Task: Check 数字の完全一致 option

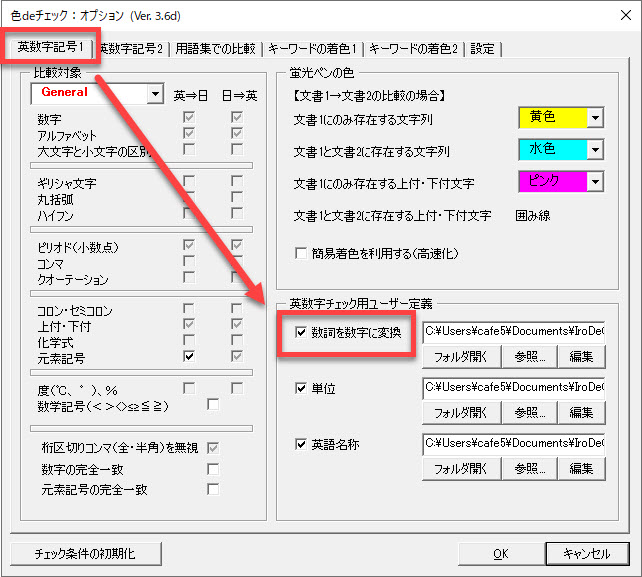Action: pyautogui.click(x=212, y=469)
